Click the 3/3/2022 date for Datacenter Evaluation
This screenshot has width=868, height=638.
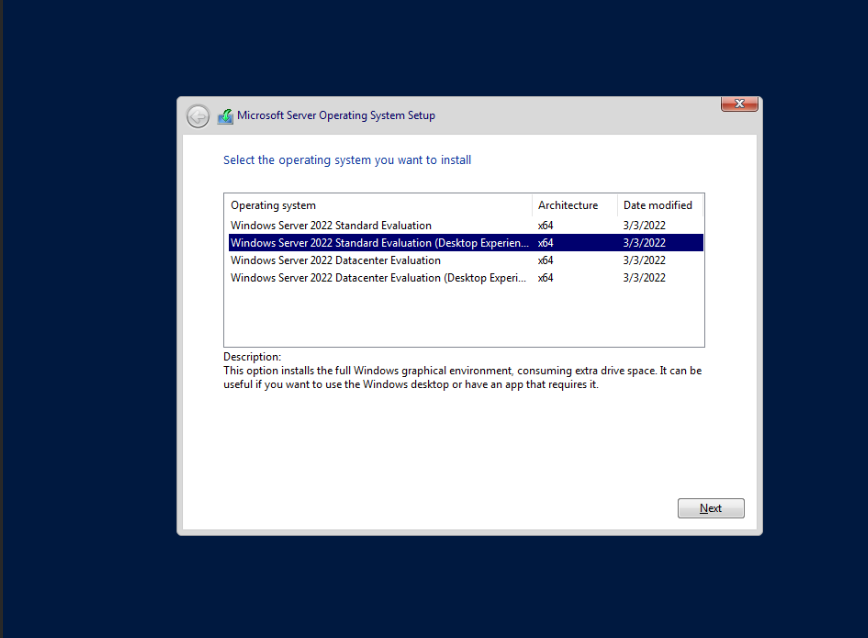[644, 260]
